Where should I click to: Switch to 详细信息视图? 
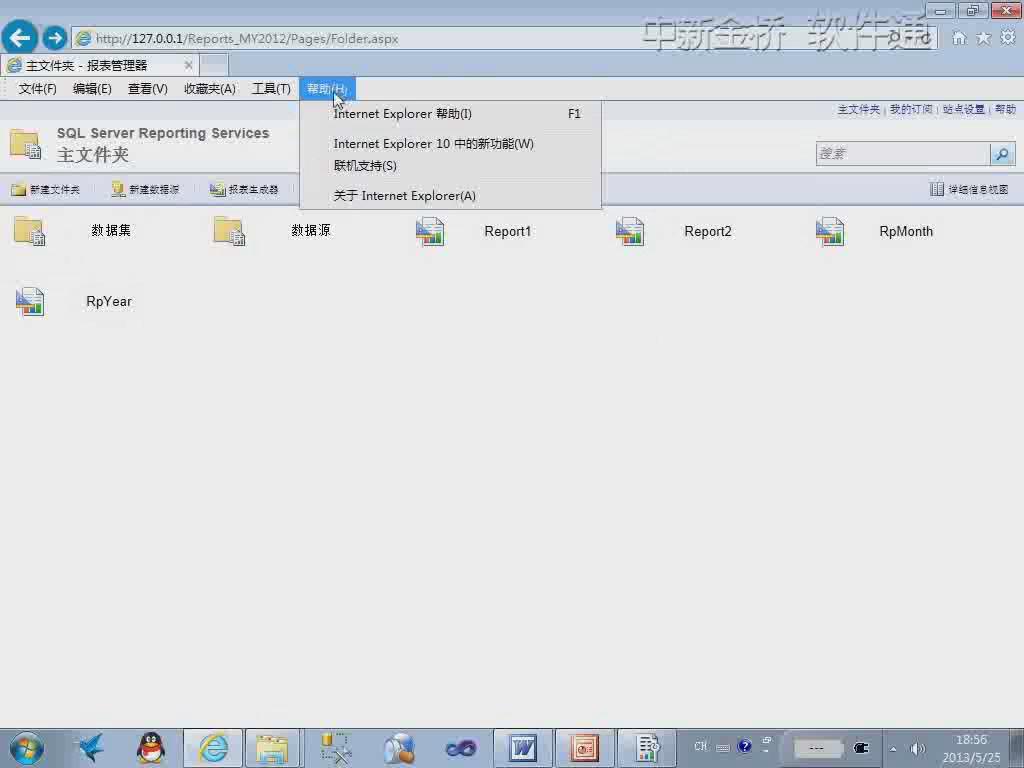[969, 189]
